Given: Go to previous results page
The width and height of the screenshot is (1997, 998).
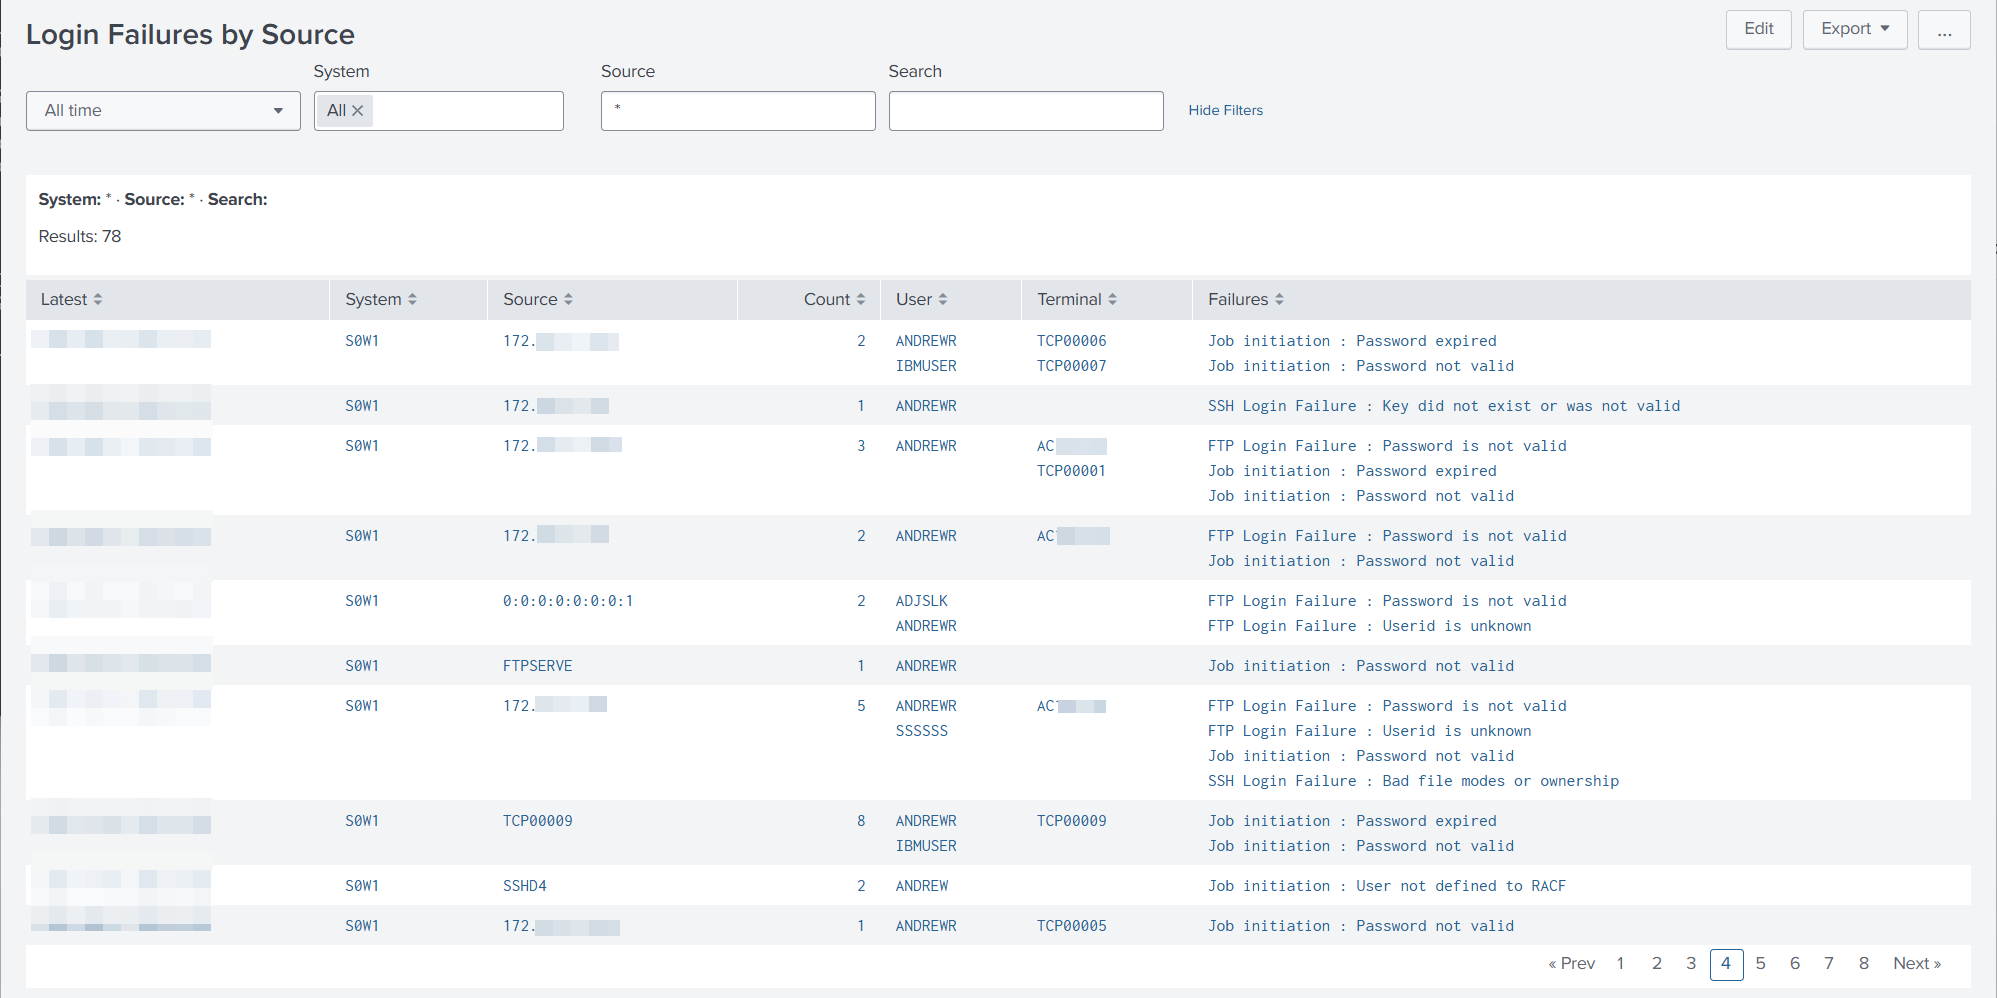Looking at the screenshot, I should coord(1571,964).
